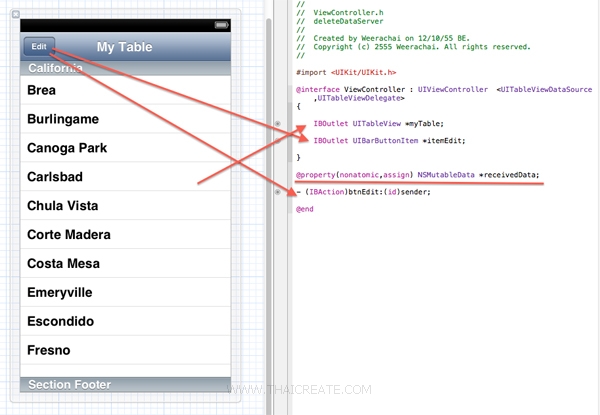Click the NSMutableData *receivedData property line

(417, 175)
